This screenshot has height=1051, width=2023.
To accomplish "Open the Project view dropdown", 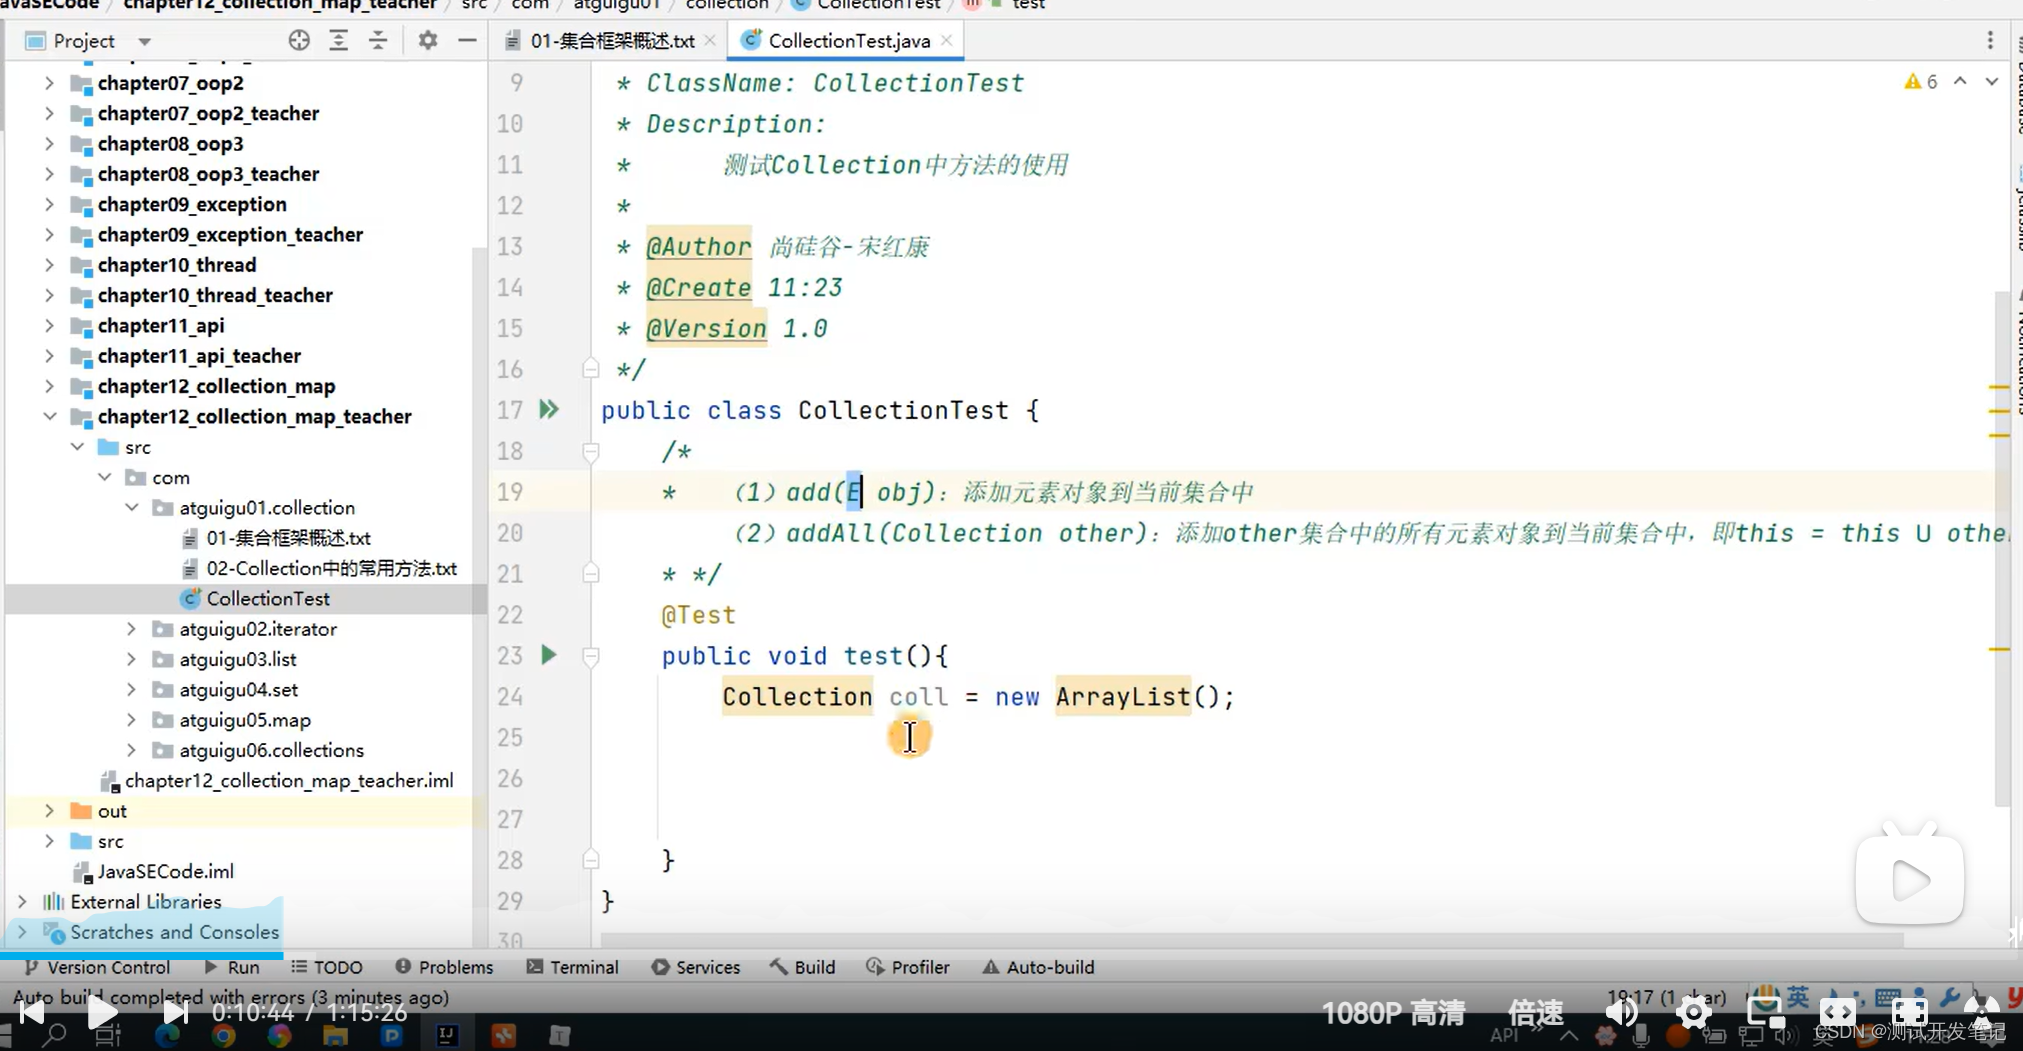I will coord(145,42).
